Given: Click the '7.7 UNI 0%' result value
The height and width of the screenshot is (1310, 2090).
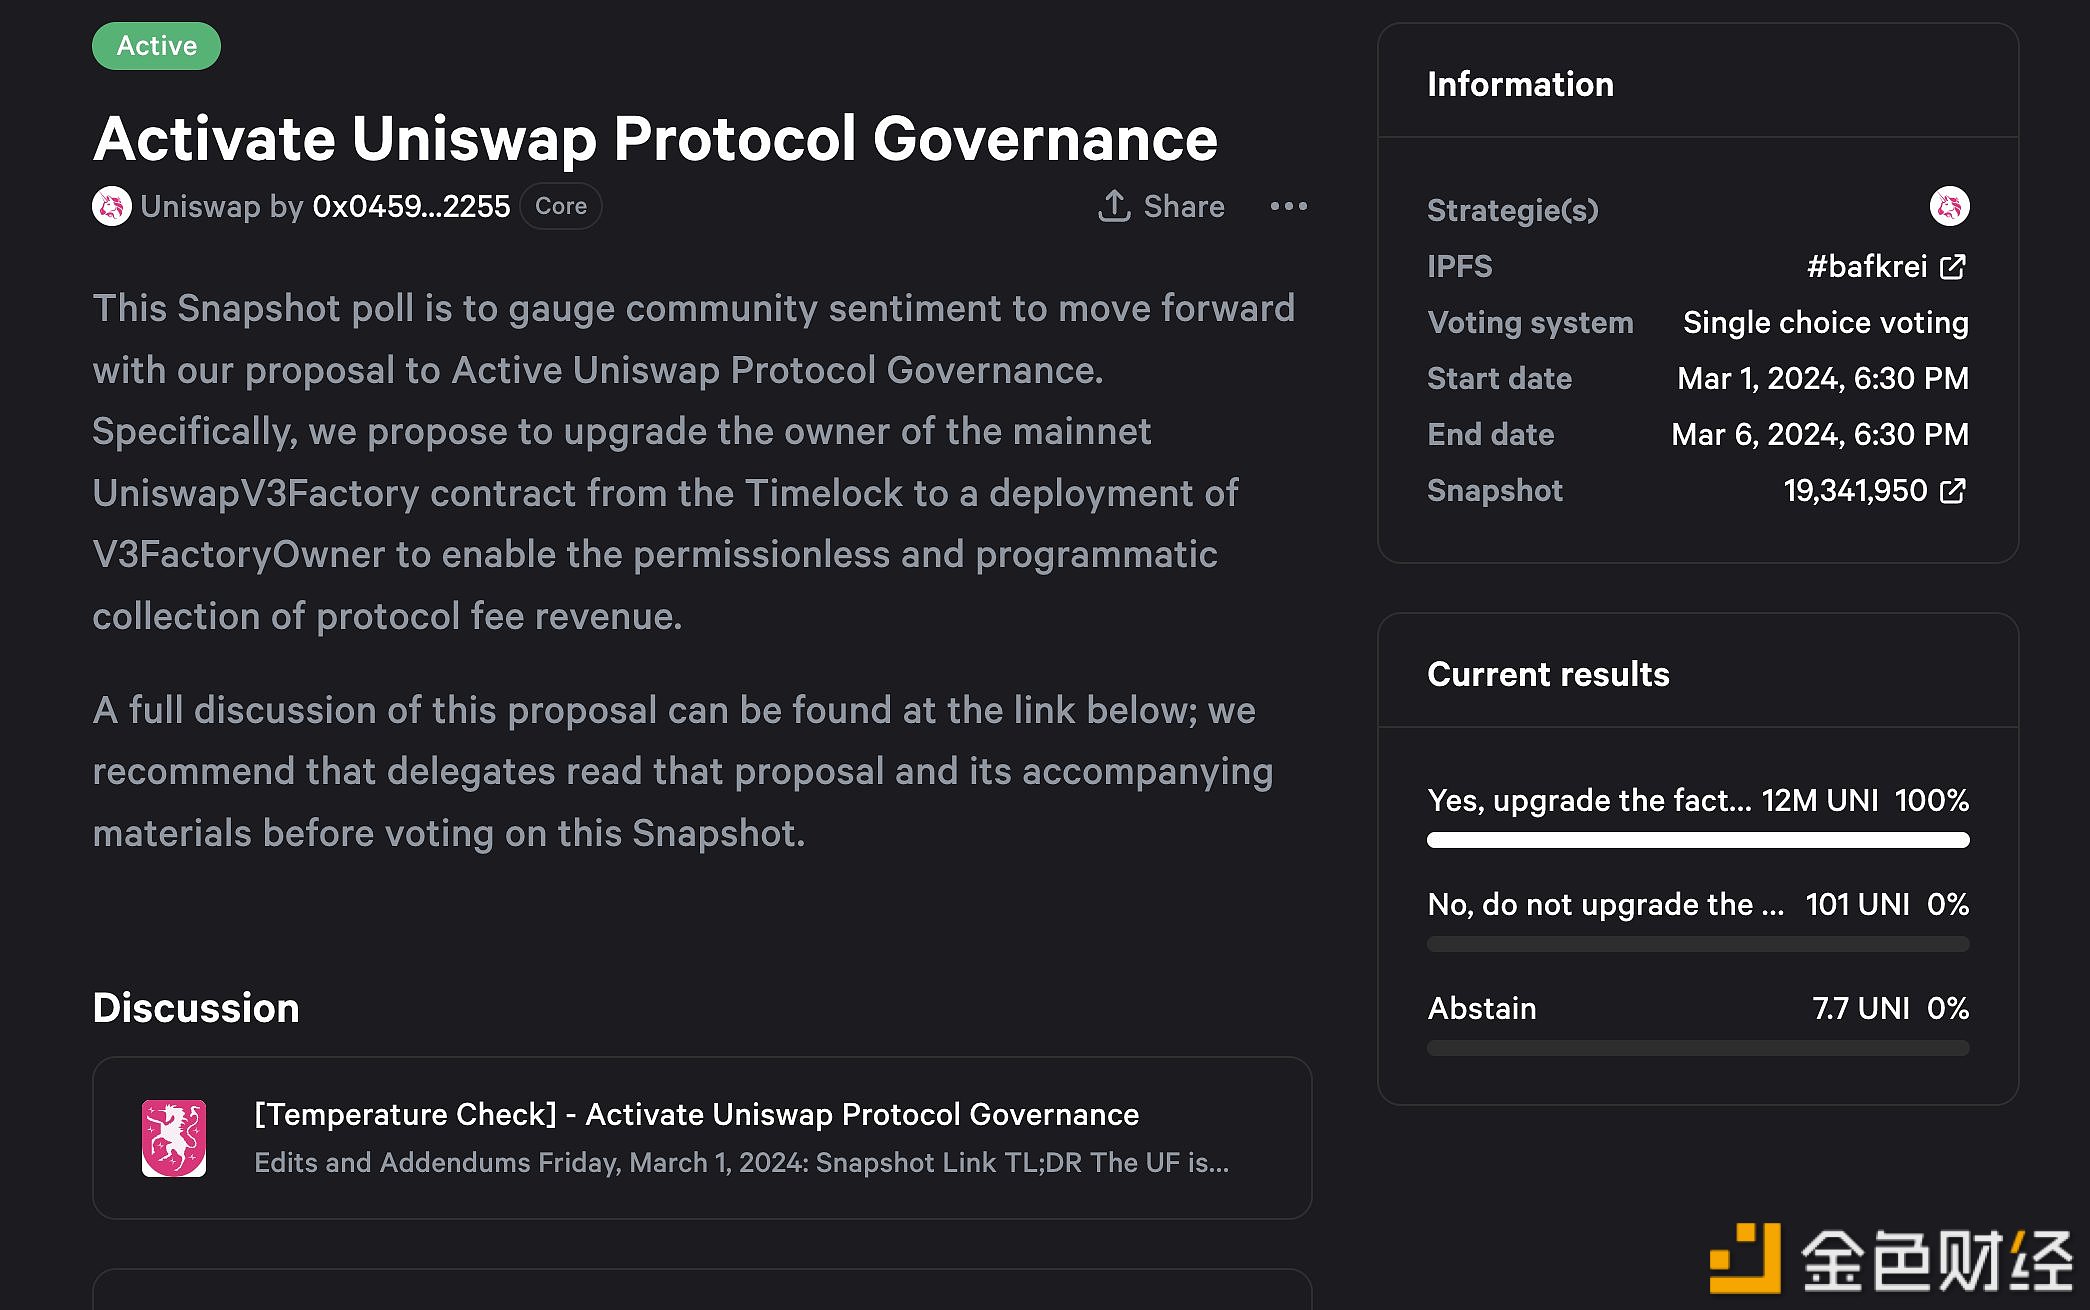Looking at the screenshot, I should (x=1890, y=1008).
